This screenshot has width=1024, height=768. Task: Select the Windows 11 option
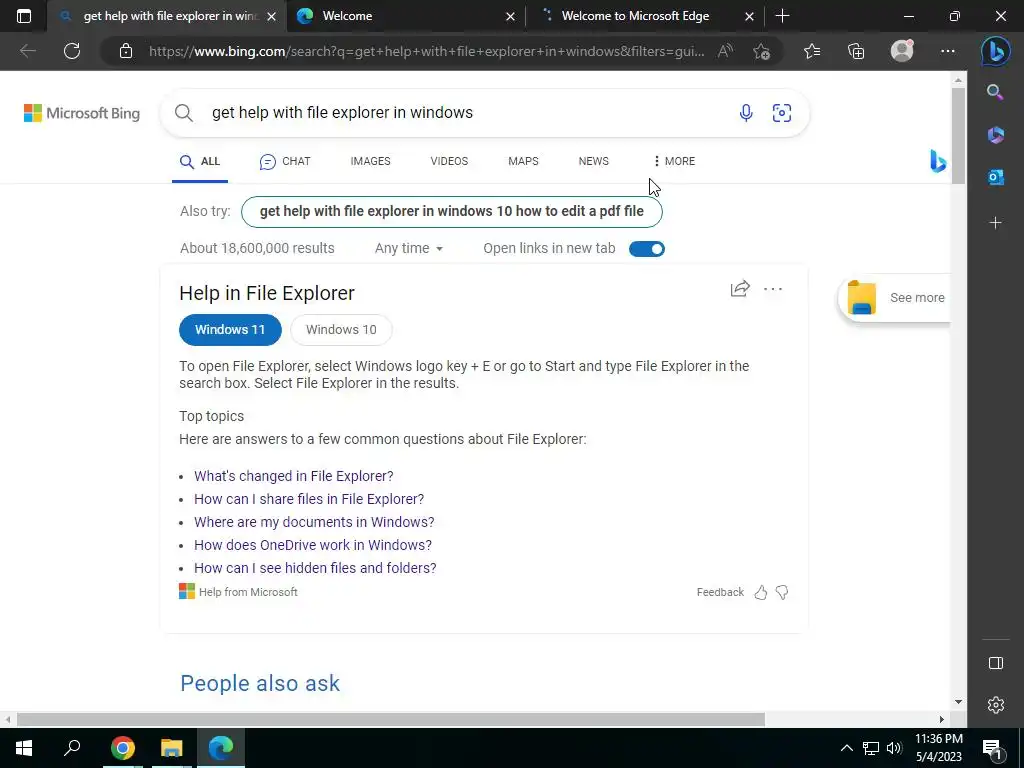[x=230, y=330]
